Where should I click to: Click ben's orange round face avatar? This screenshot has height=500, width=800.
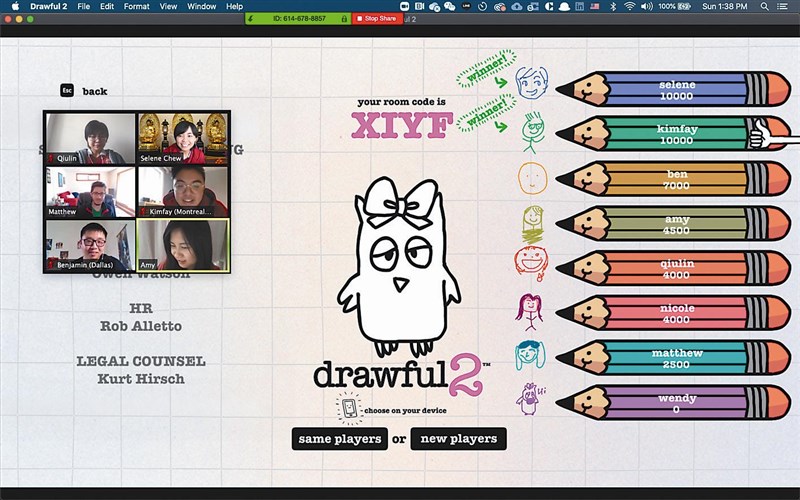pos(533,178)
